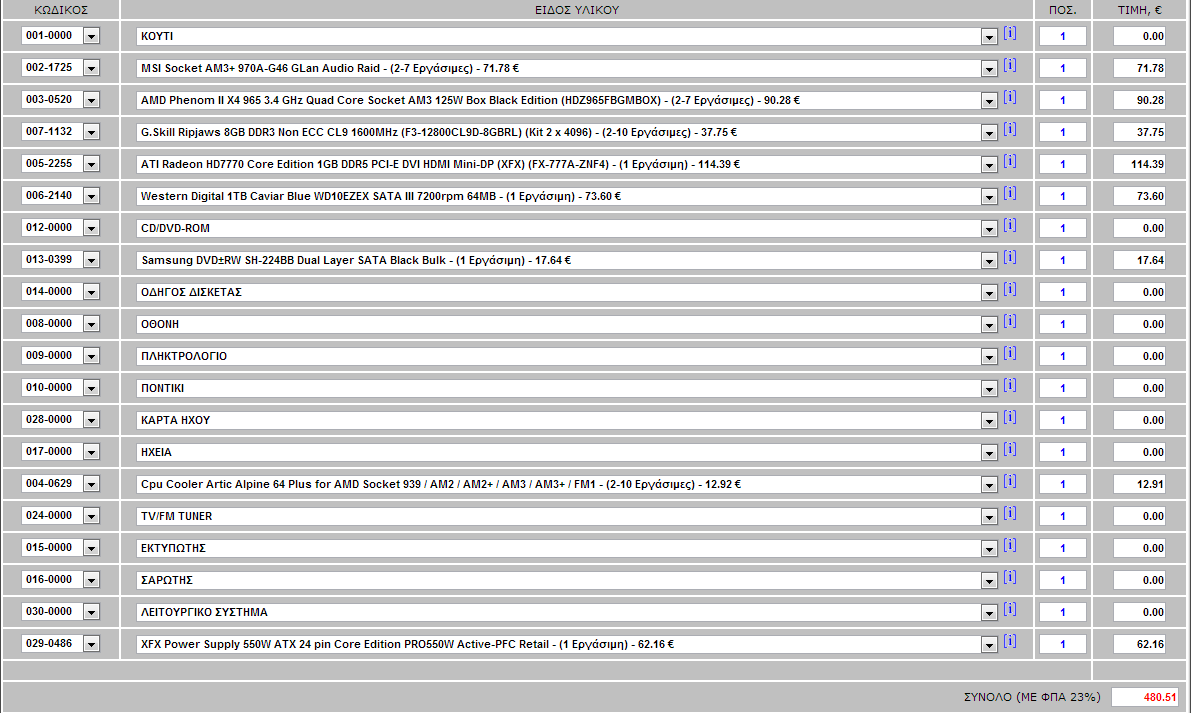Expand code dropdown 001-0000

pos(91,36)
